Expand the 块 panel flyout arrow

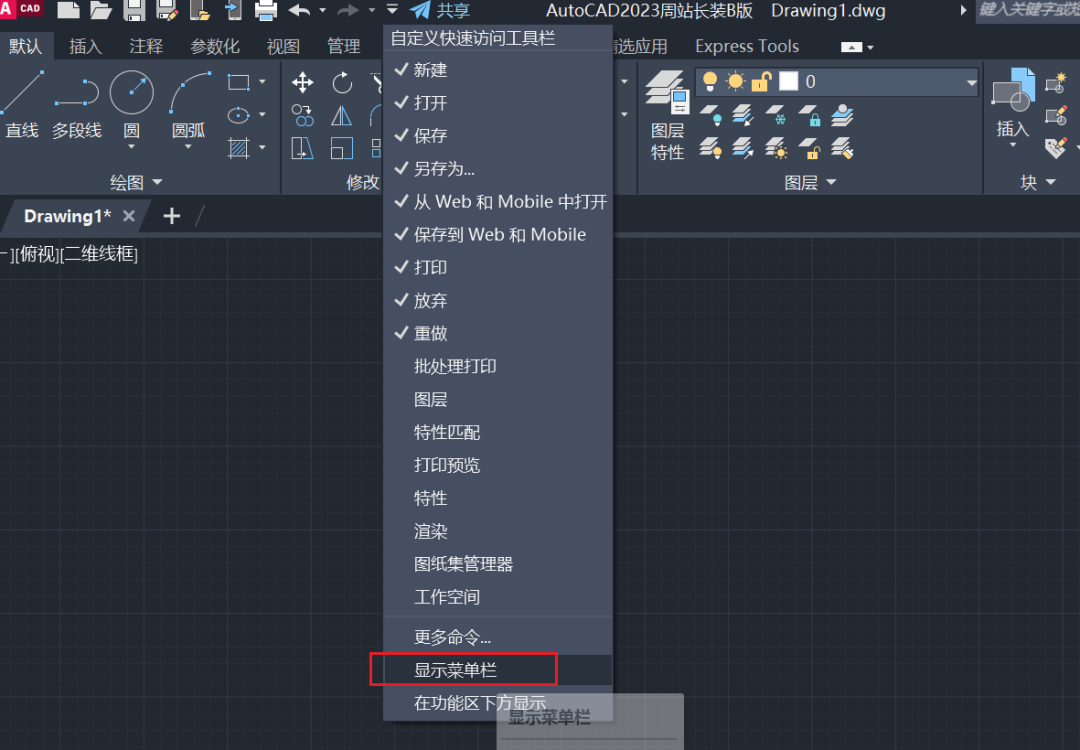(1051, 182)
